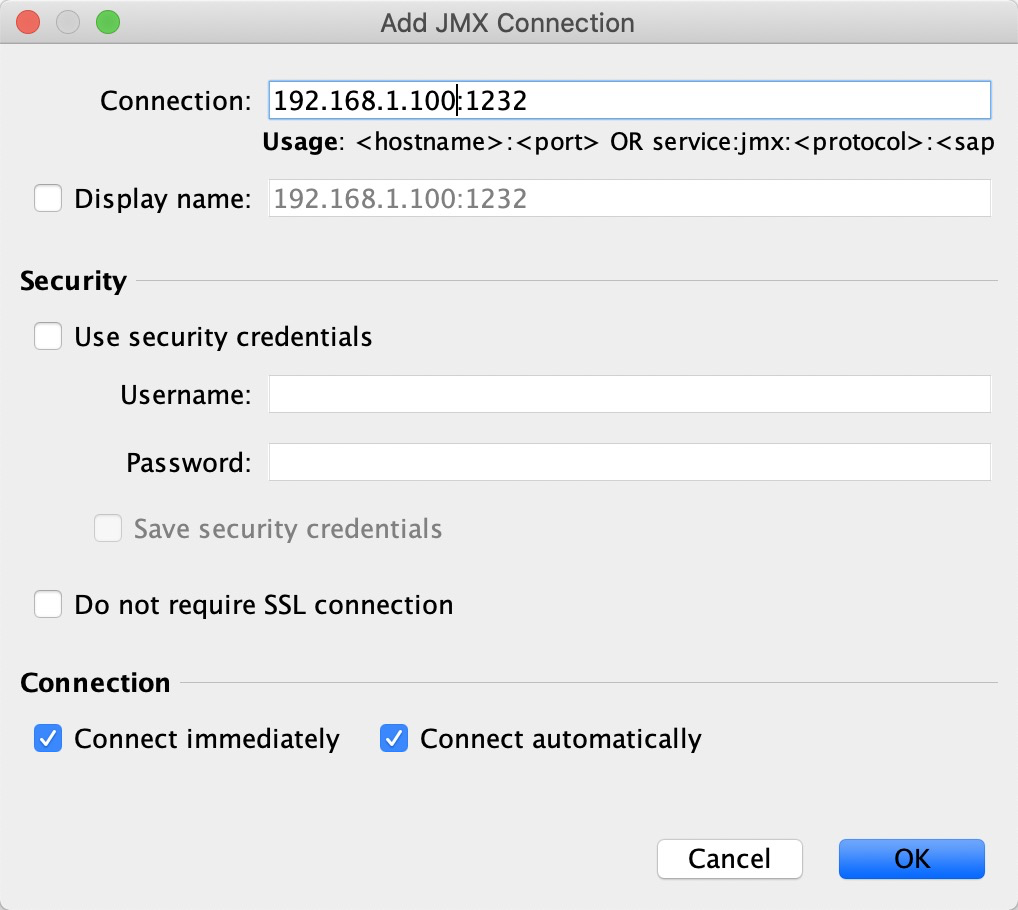Click the Username: label
The height and width of the screenshot is (910, 1018).
click(x=186, y=395)
